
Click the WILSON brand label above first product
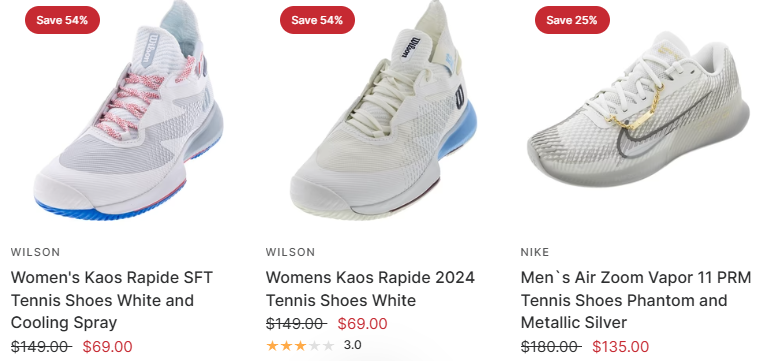click(x=36, y=252)
